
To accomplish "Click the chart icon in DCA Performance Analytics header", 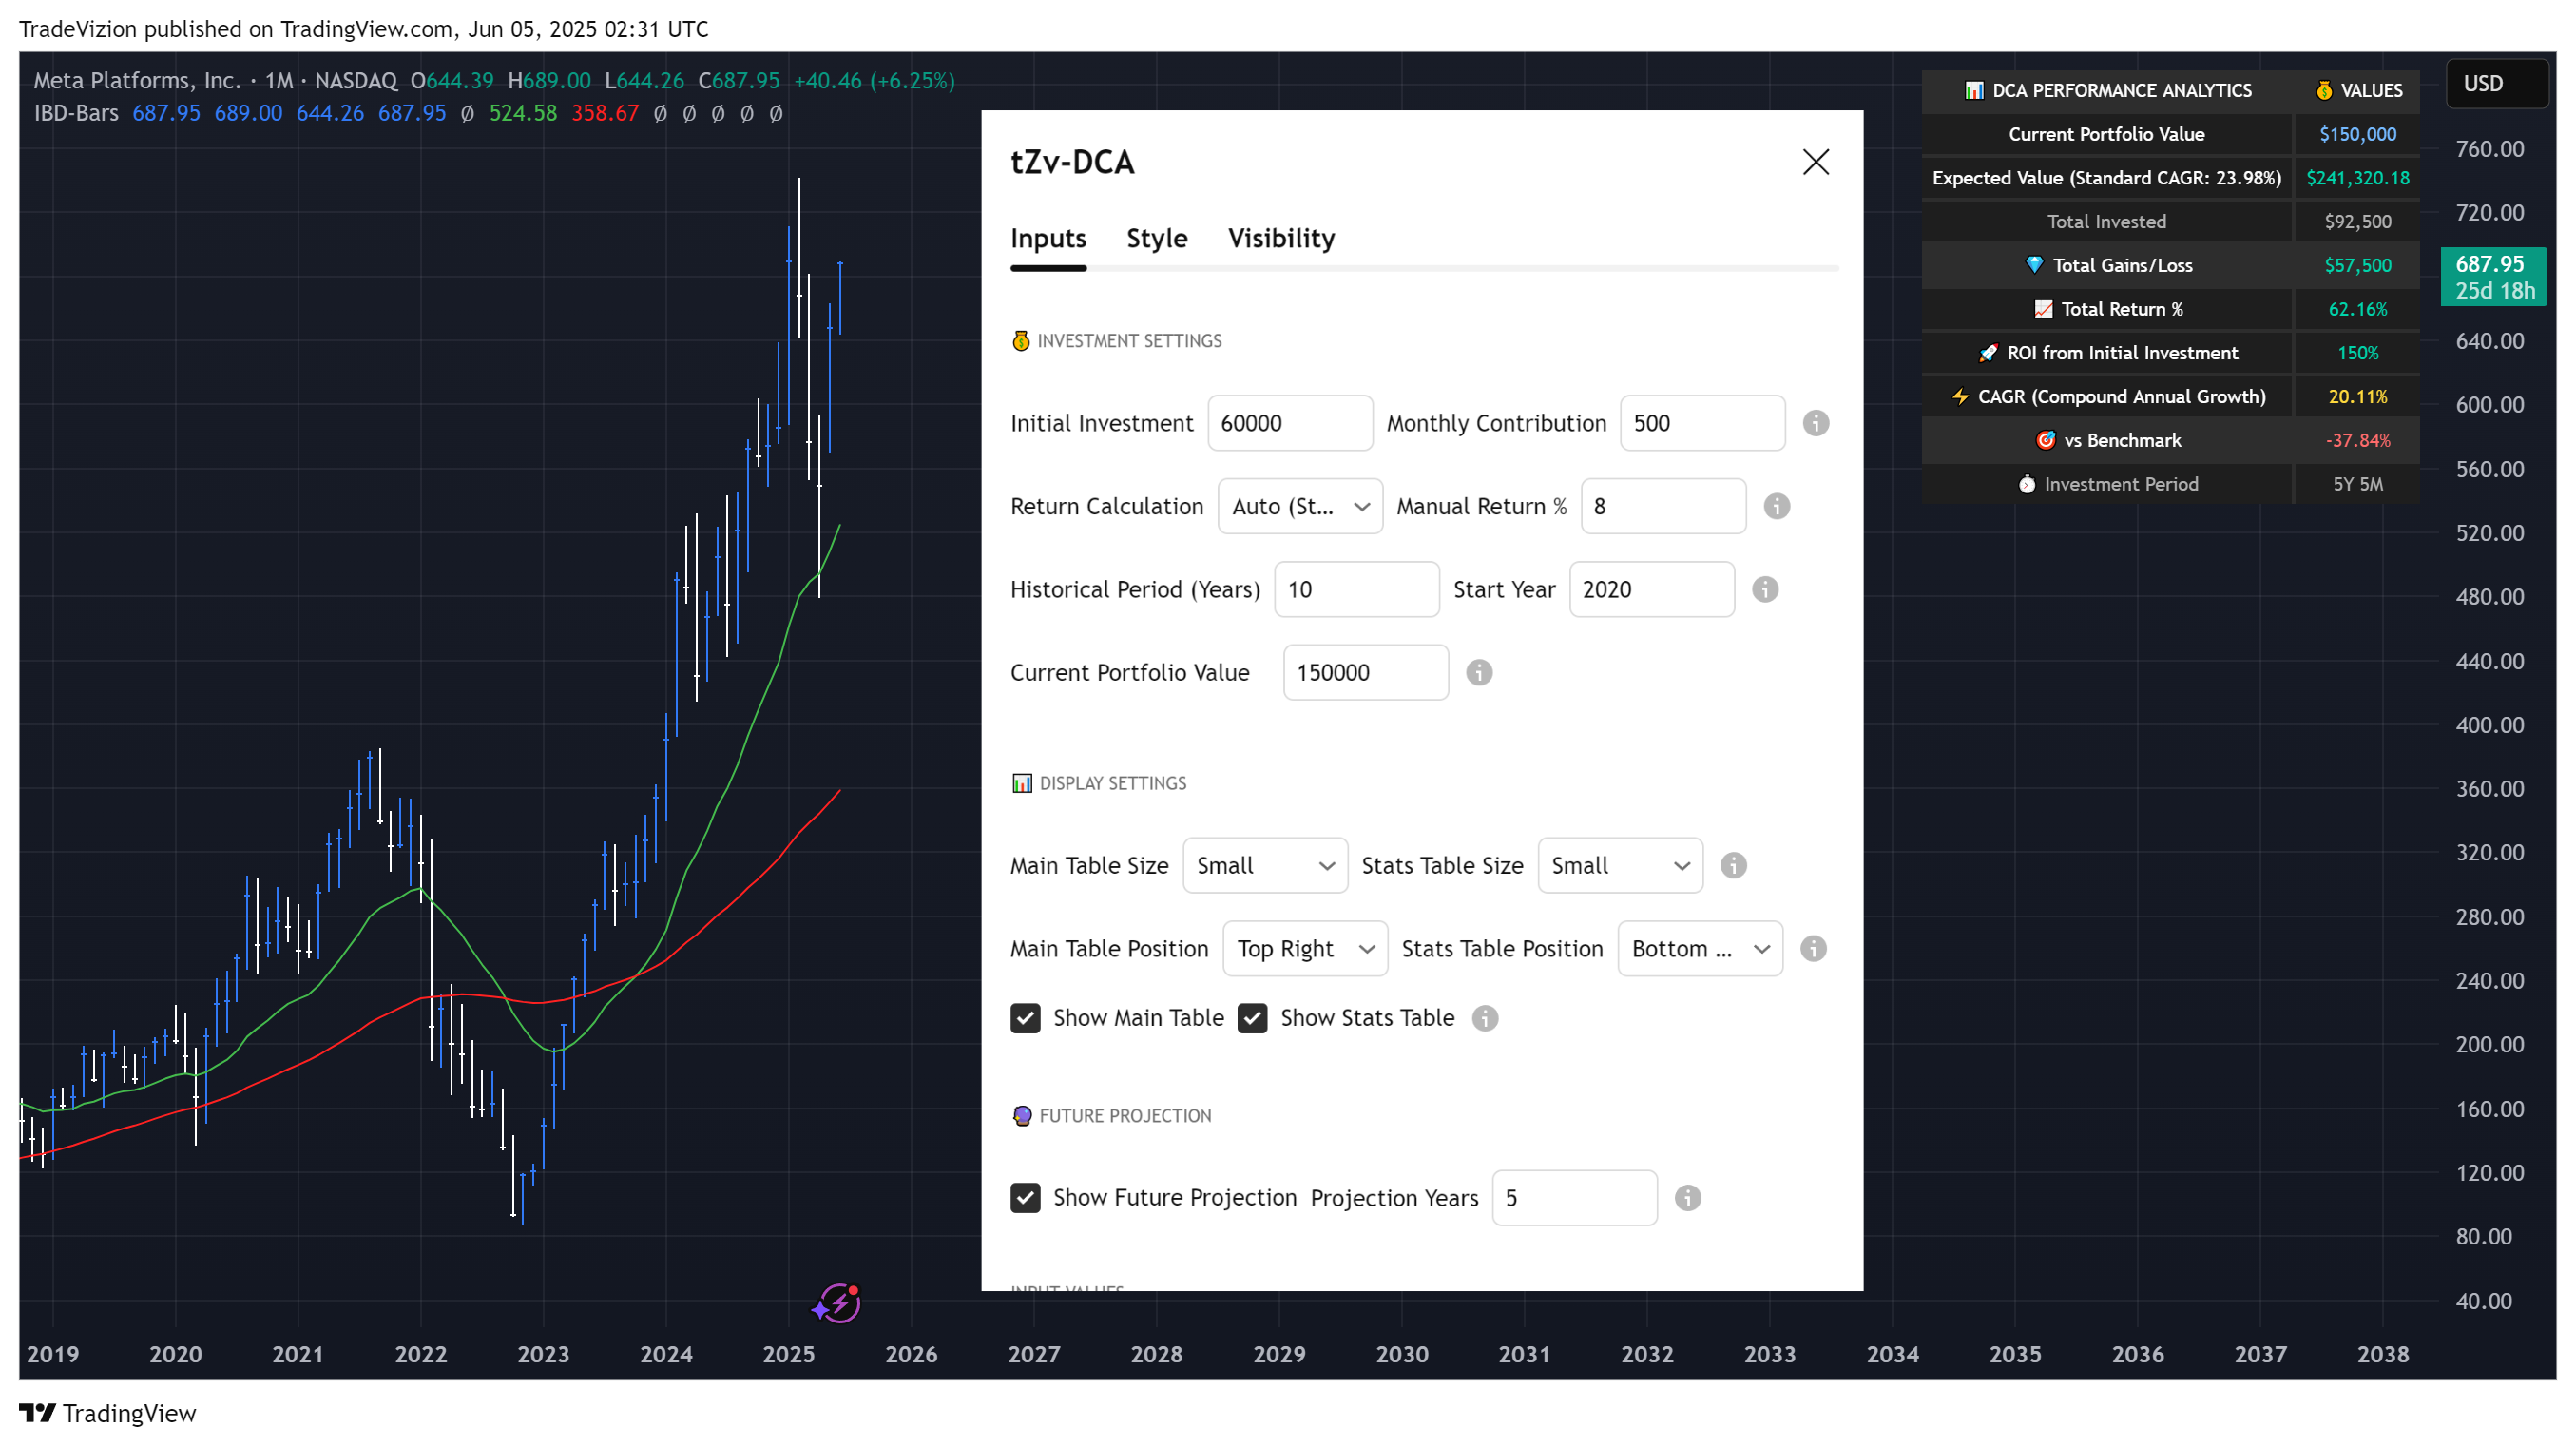I will [x=1973, y=90].
